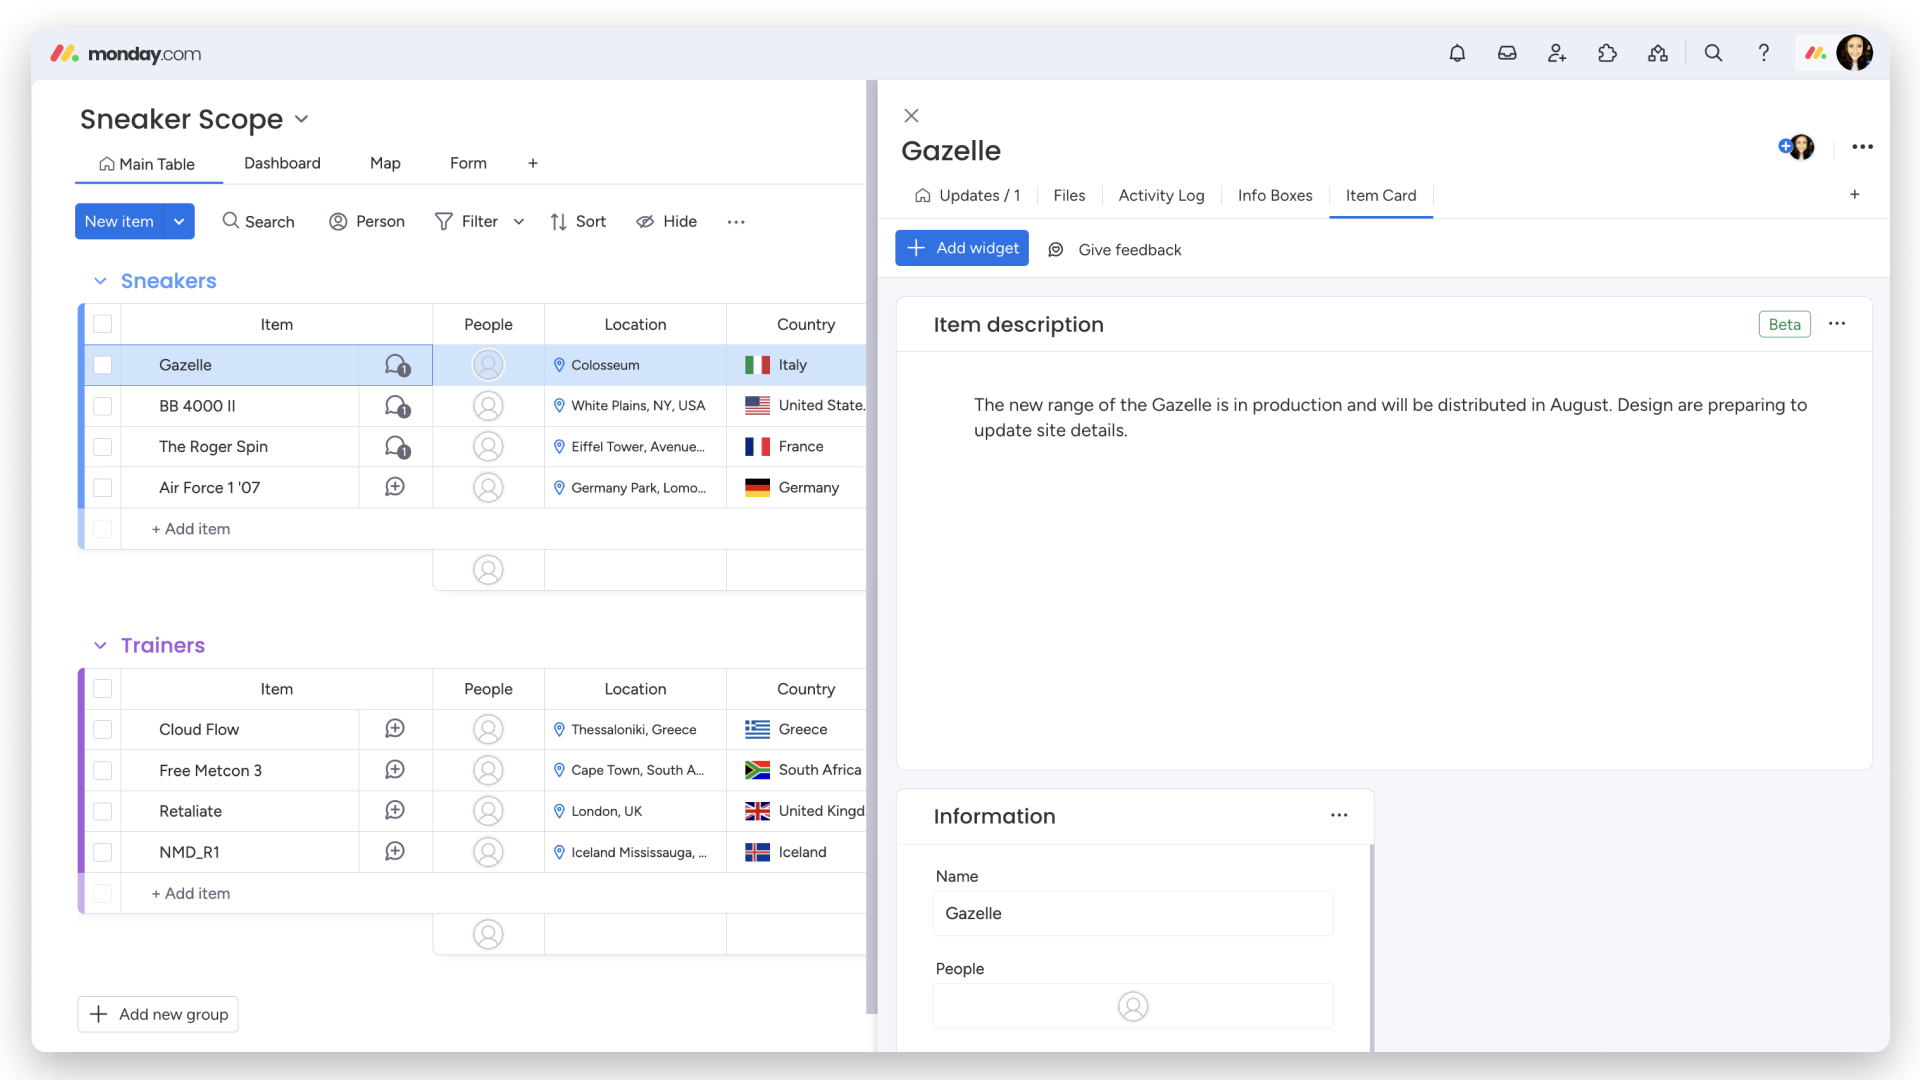Check the Free Metcon 3 checkbox
This screenshot has width=1920, height=1080.
(102, 771)
